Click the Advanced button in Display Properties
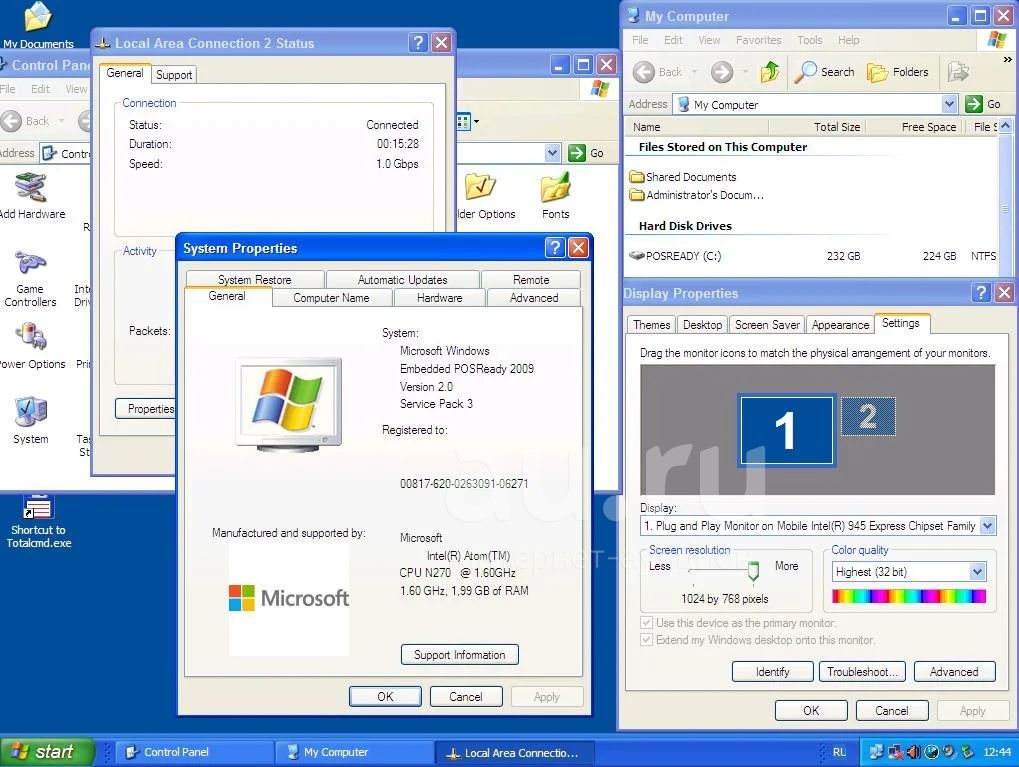The width and height of the screenshot is (1019, 767). point(954,671)
